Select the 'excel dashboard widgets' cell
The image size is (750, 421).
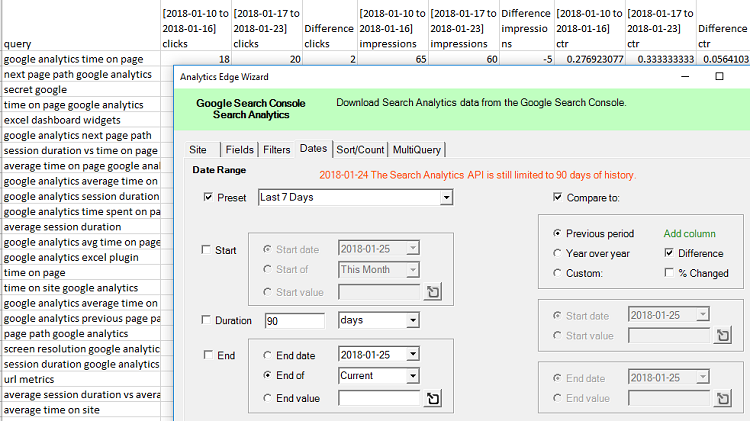coord(81,120)
